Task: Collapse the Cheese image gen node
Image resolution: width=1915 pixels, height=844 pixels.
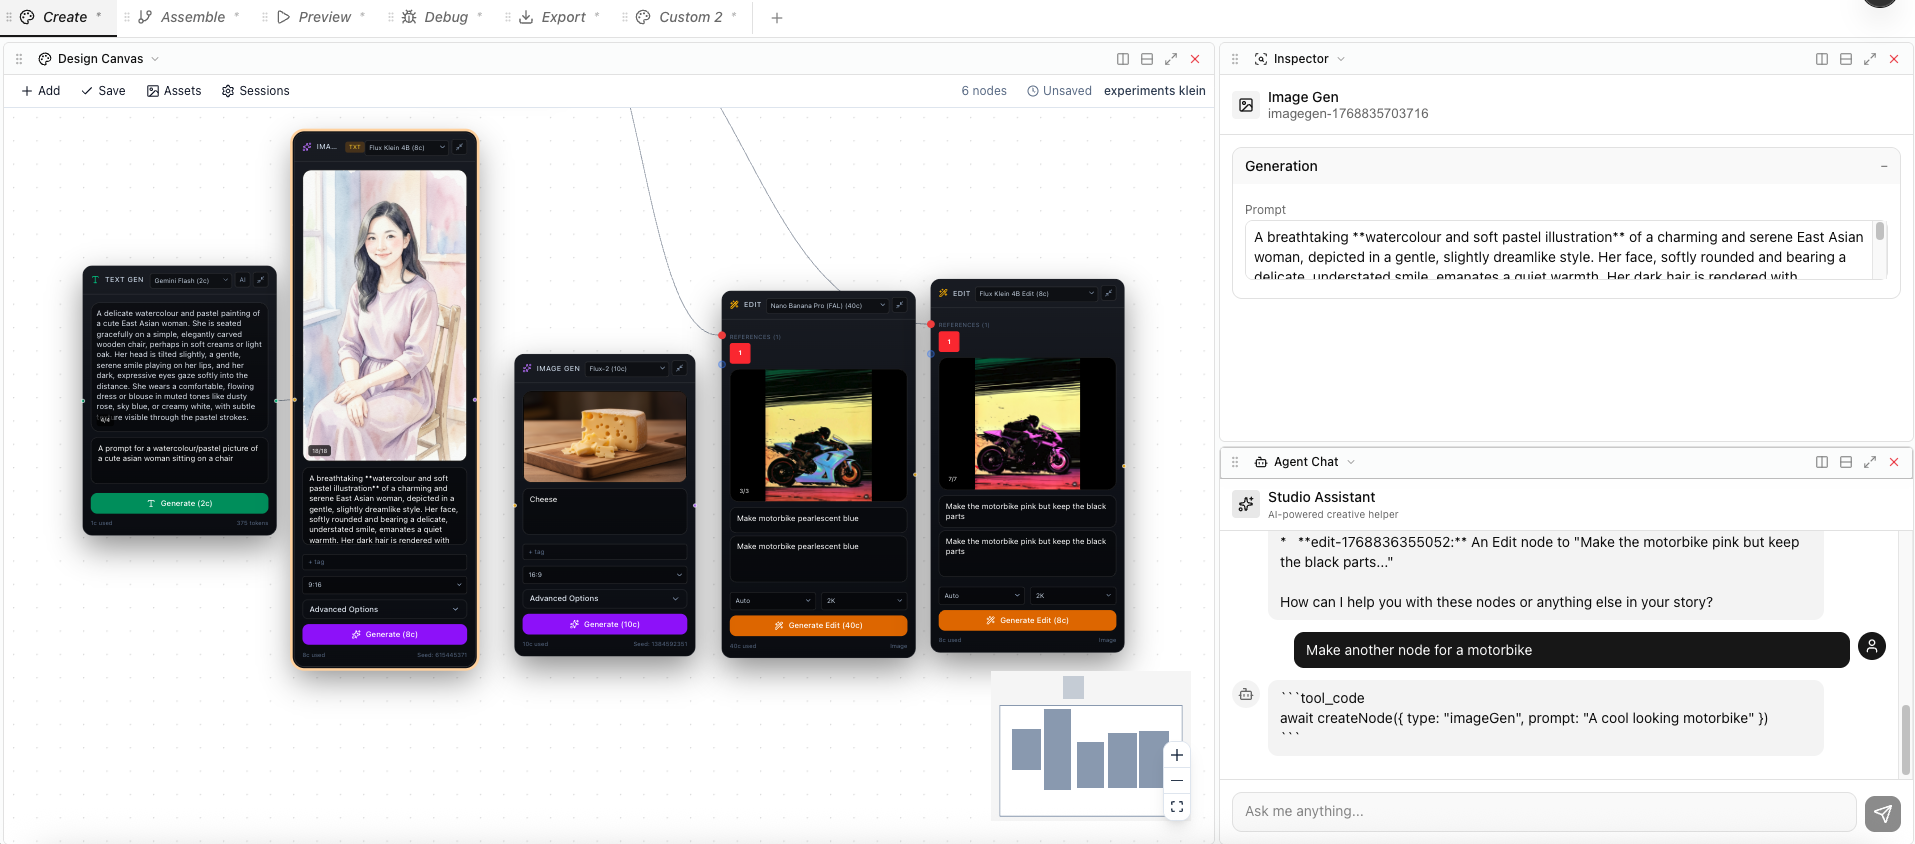Action: pos(679,368)
